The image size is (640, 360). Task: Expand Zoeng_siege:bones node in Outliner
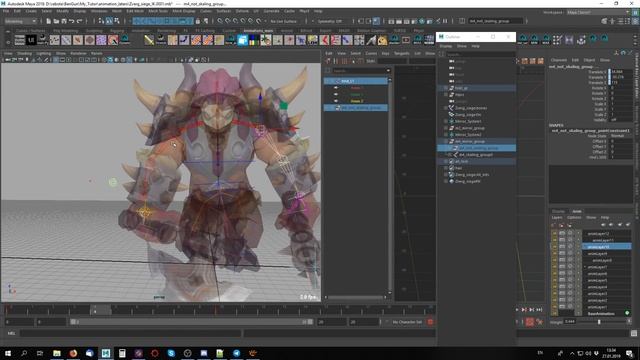click(446, 108)
